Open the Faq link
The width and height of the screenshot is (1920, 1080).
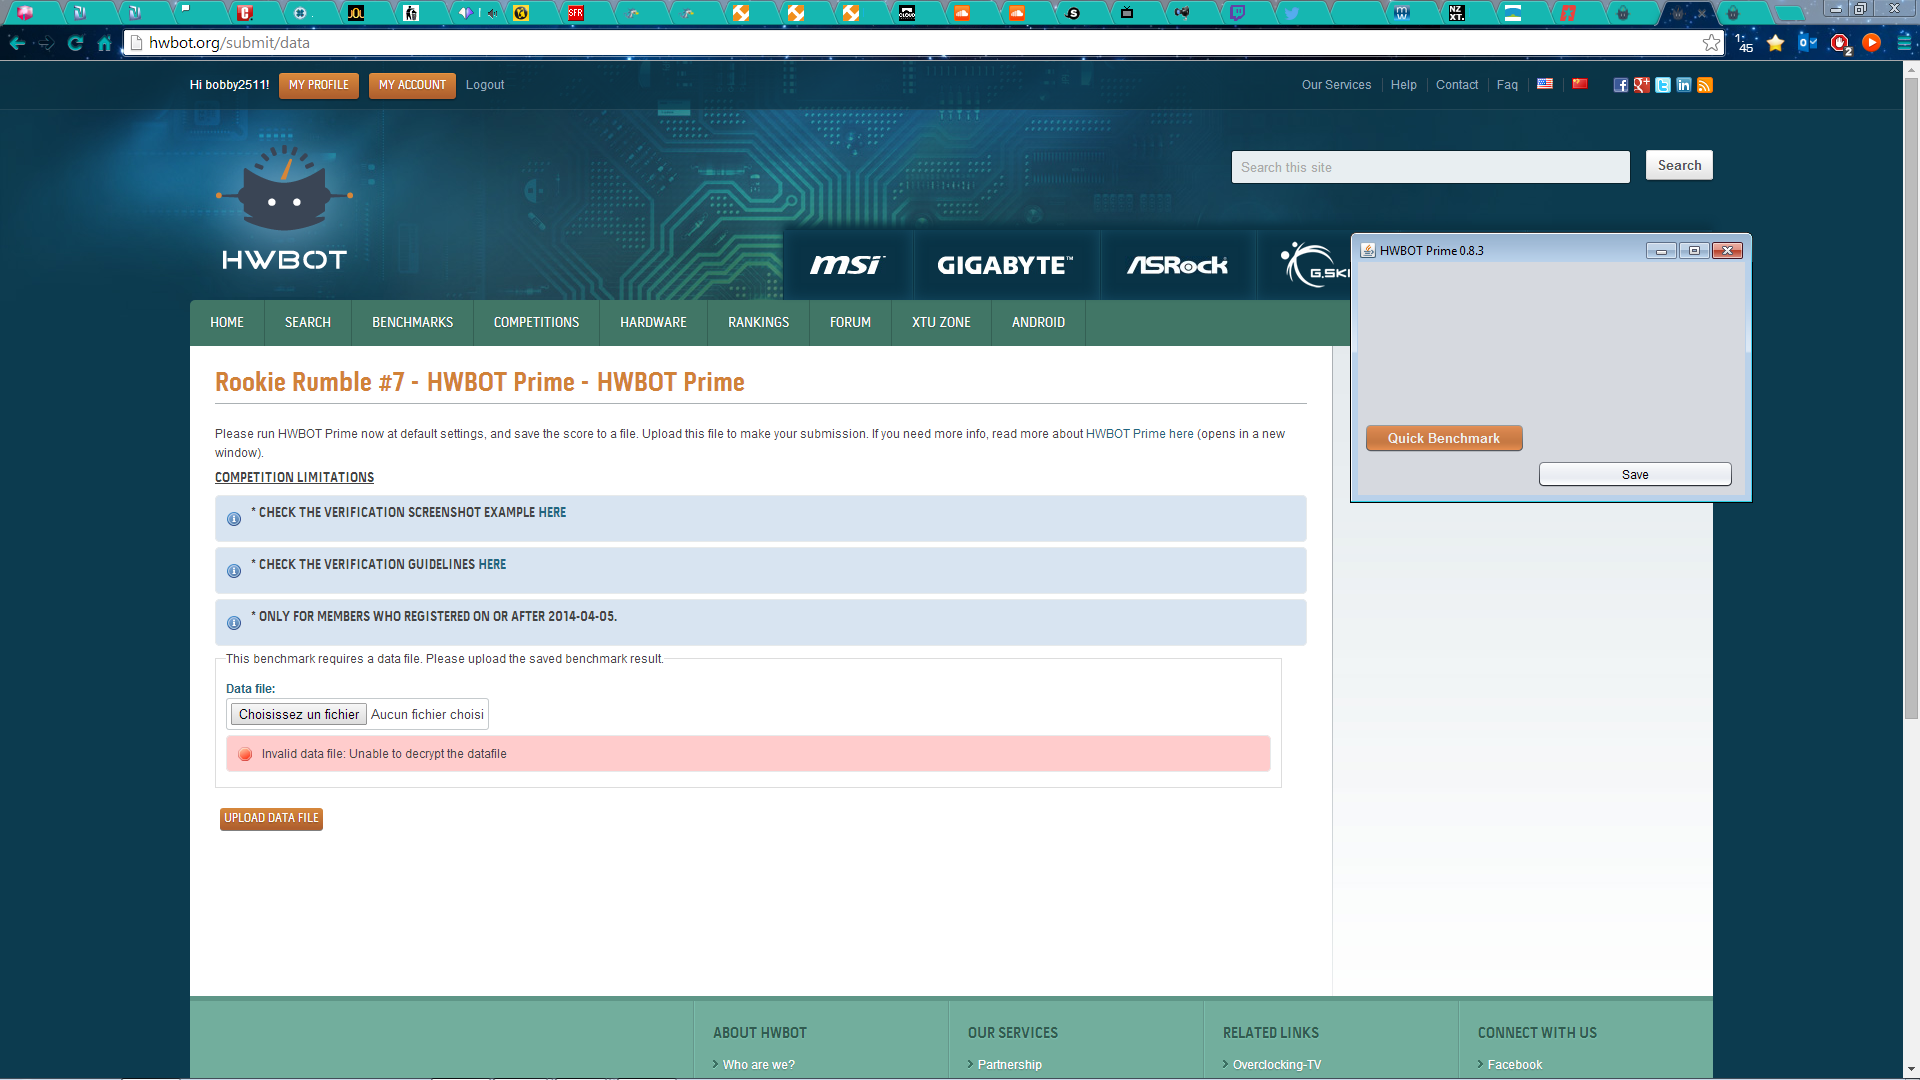[x=1507, y=85]
